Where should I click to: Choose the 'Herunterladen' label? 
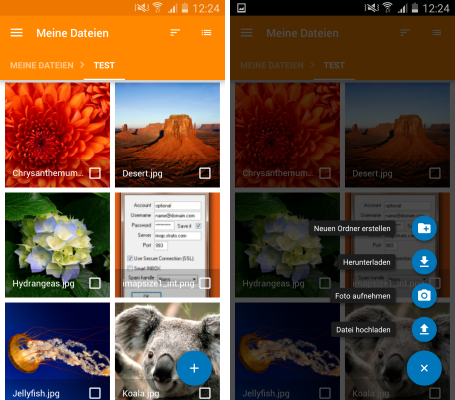tap(367, 262)
